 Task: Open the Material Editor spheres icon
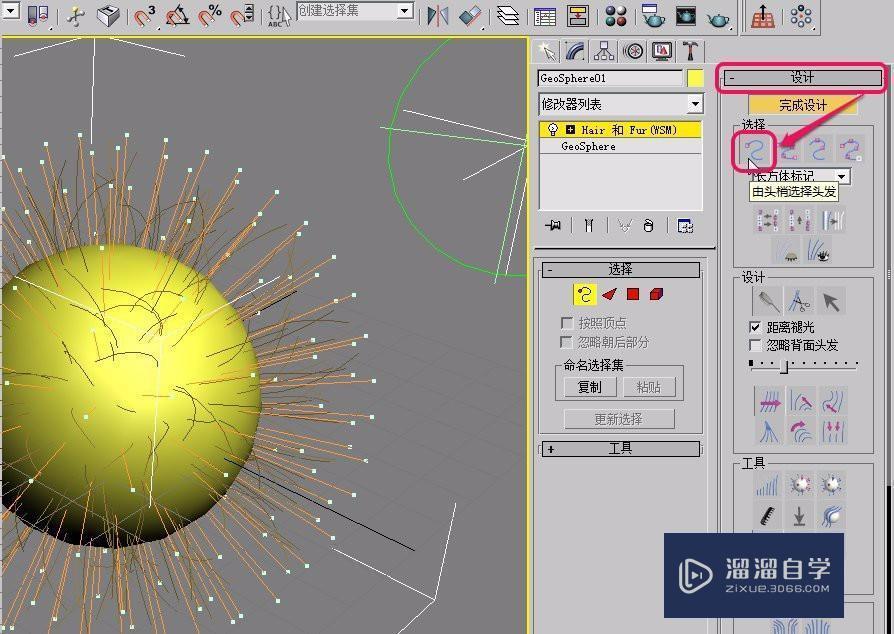pyautogui.click(x=617, y=16)
